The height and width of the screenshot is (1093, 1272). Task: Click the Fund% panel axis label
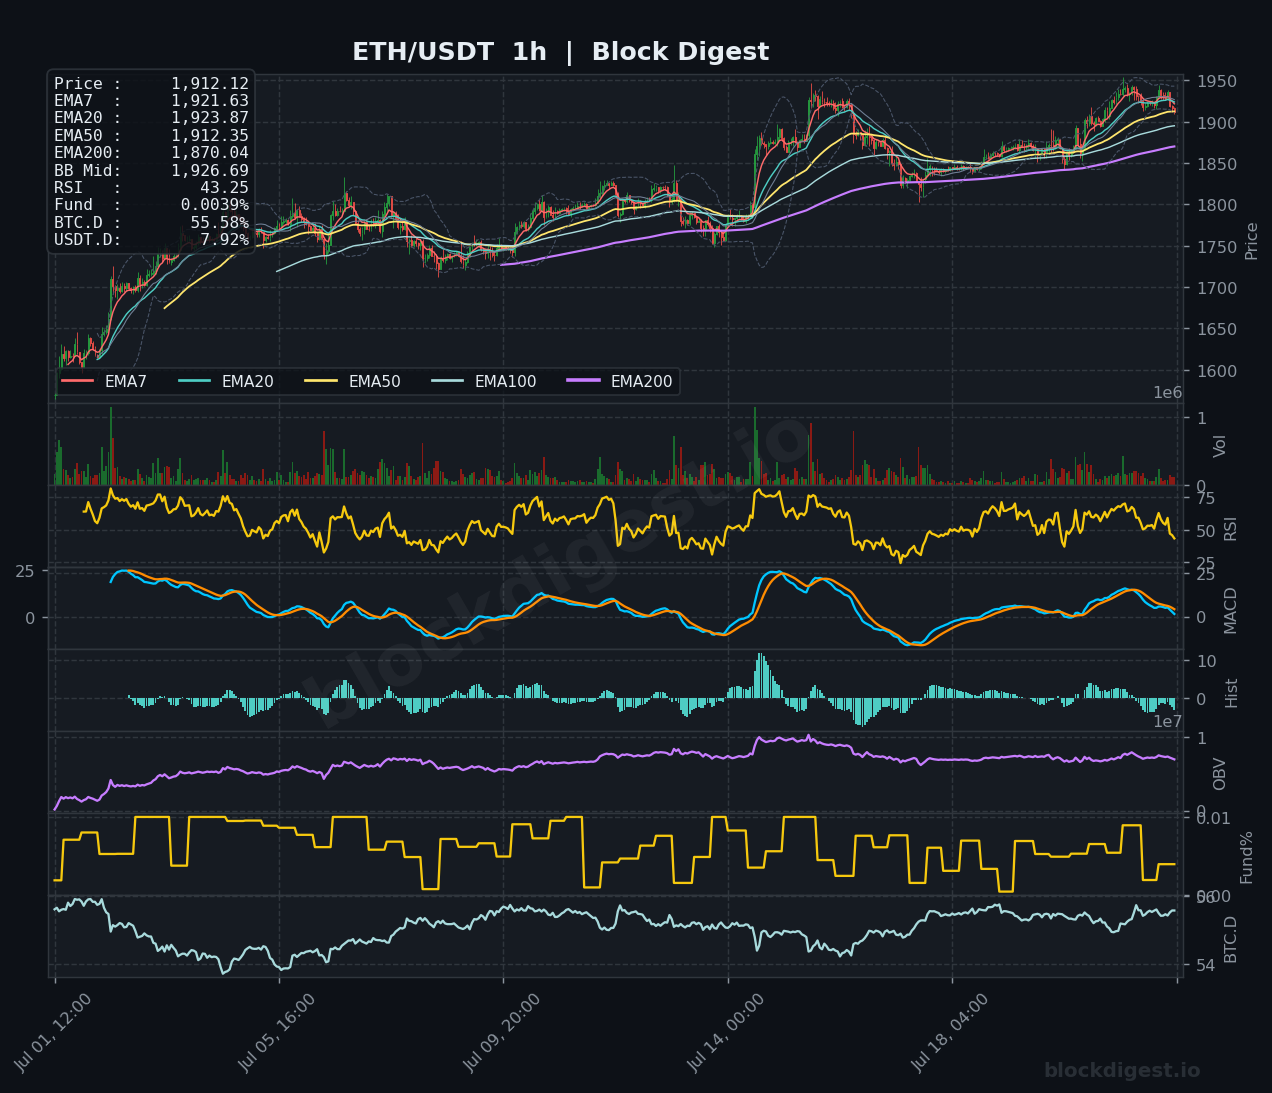[x=1247, y=857]
